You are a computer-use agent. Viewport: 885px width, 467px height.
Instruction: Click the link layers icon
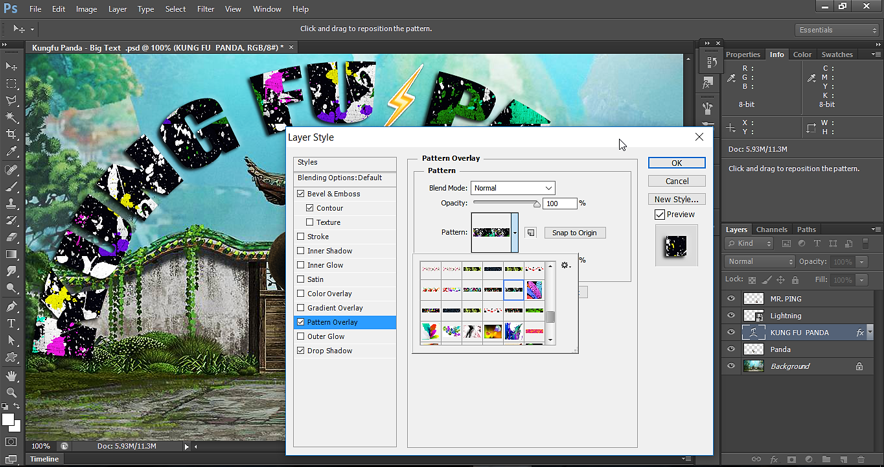point(756,460)
